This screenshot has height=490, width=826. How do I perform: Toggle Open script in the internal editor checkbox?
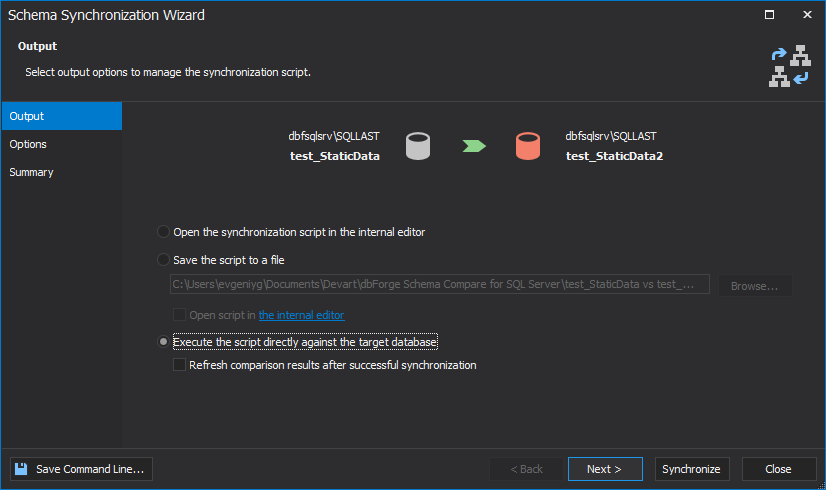[179, 315]
